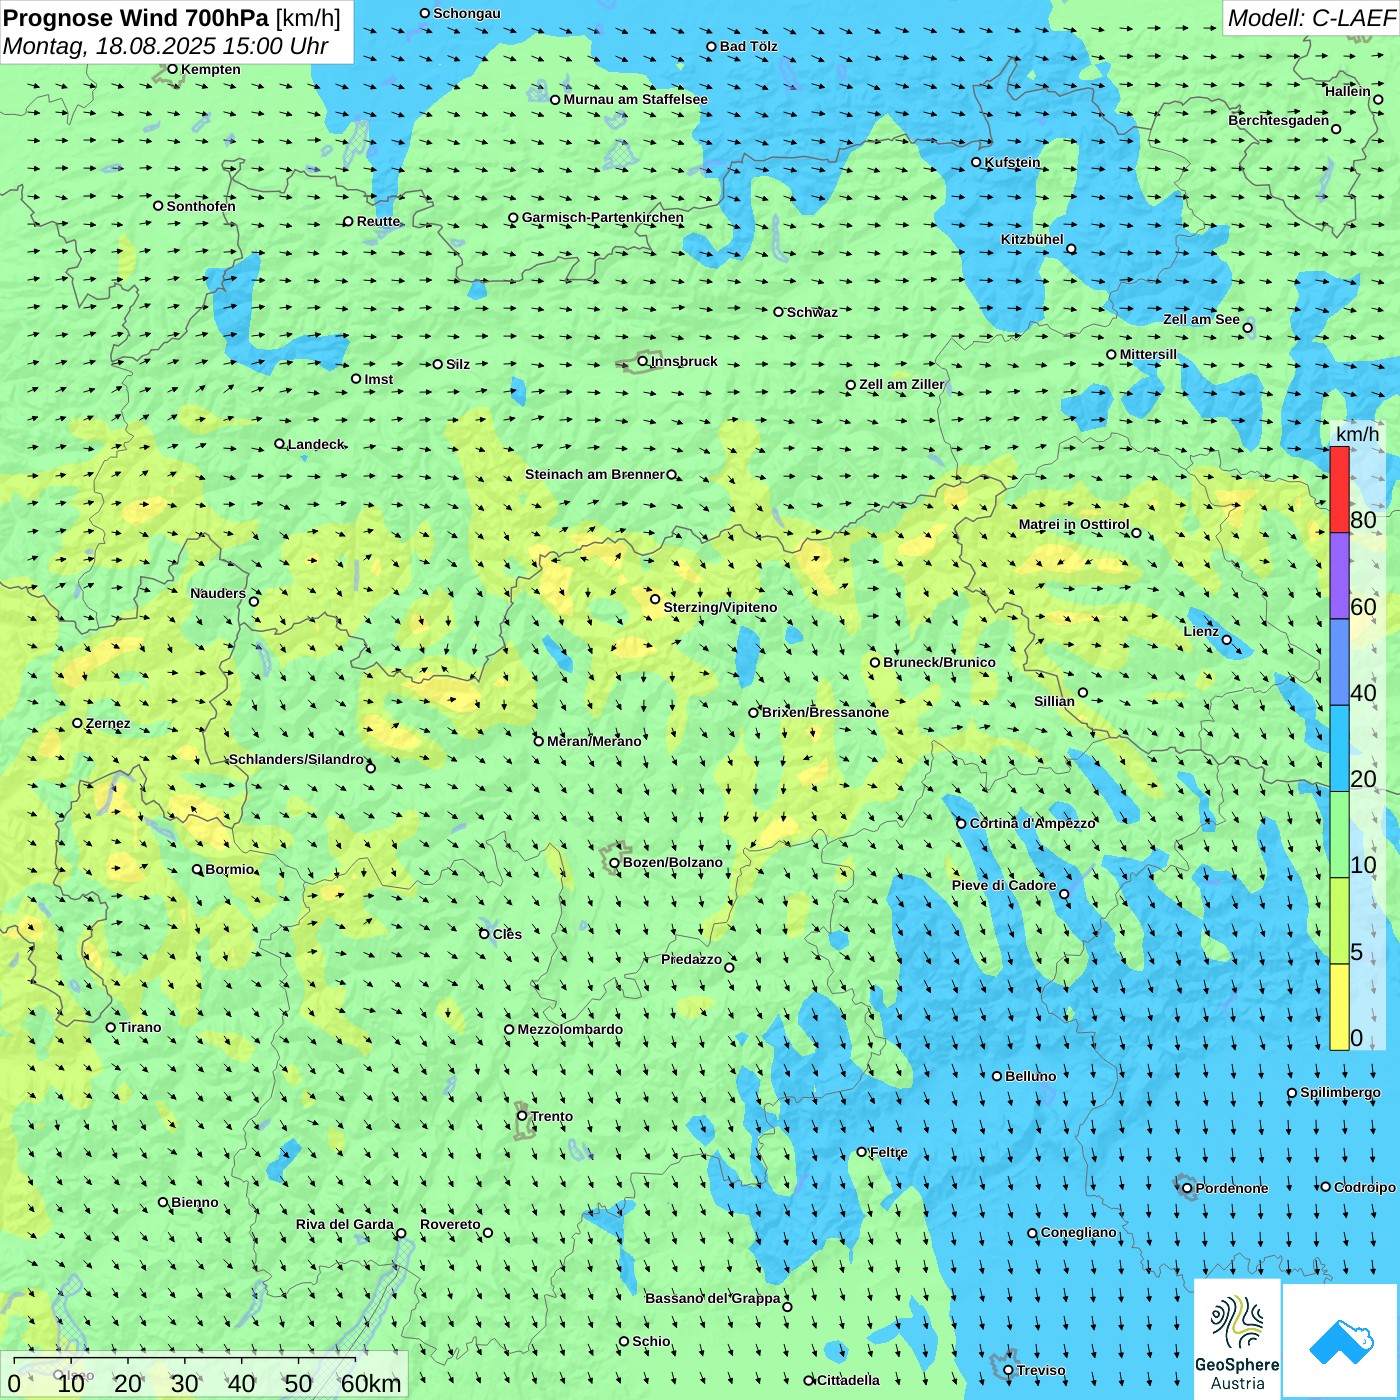The height and width of the screenshot is (1400, 1400).
Task: Click the Tirano location dot
Action: (111, 1027)
